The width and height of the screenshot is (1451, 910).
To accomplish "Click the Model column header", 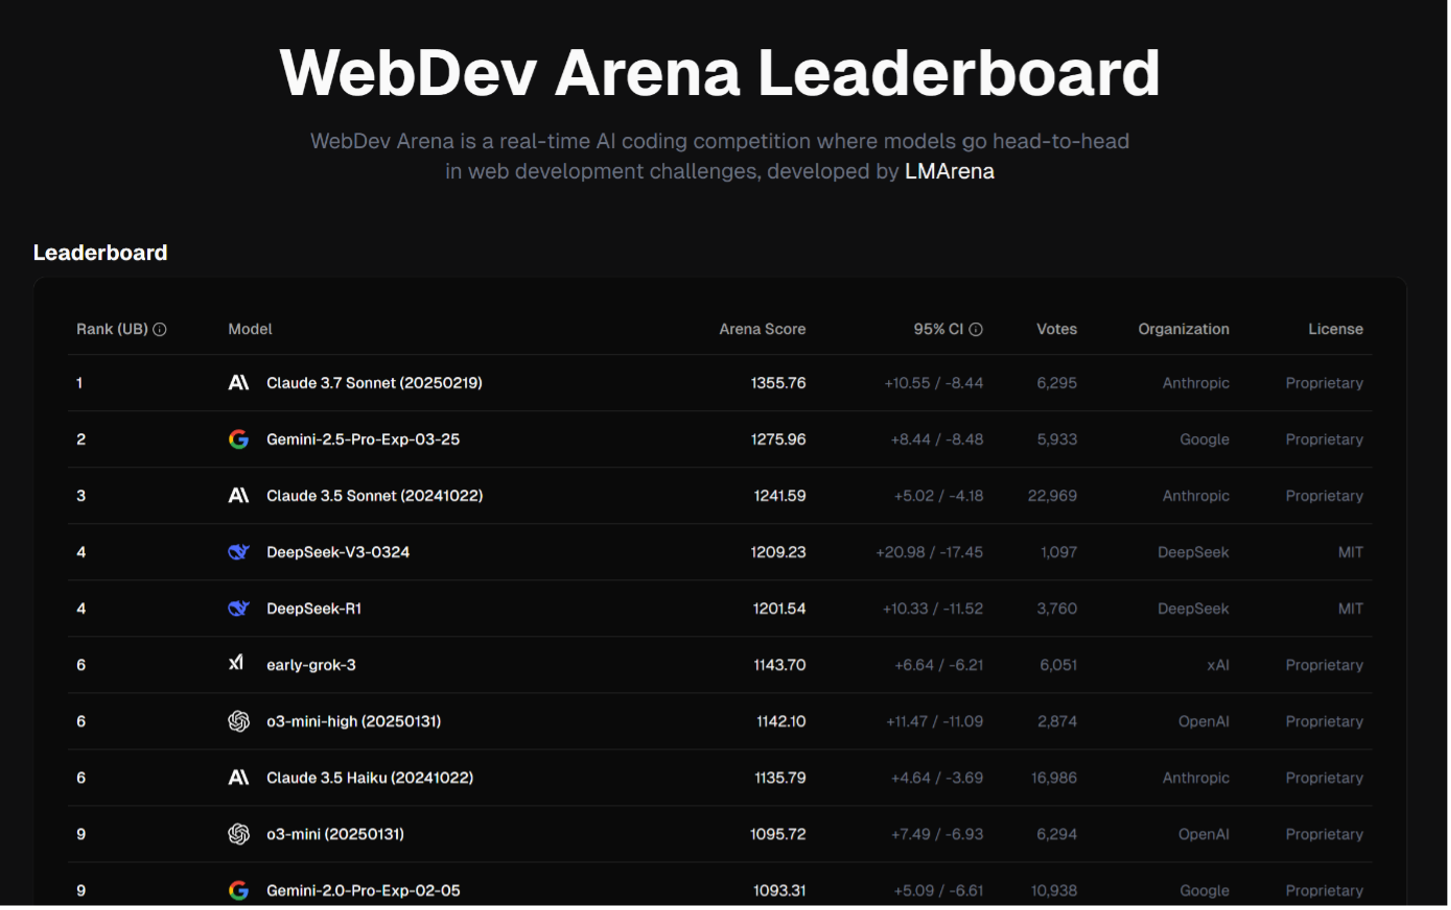I will pos(251,330).
